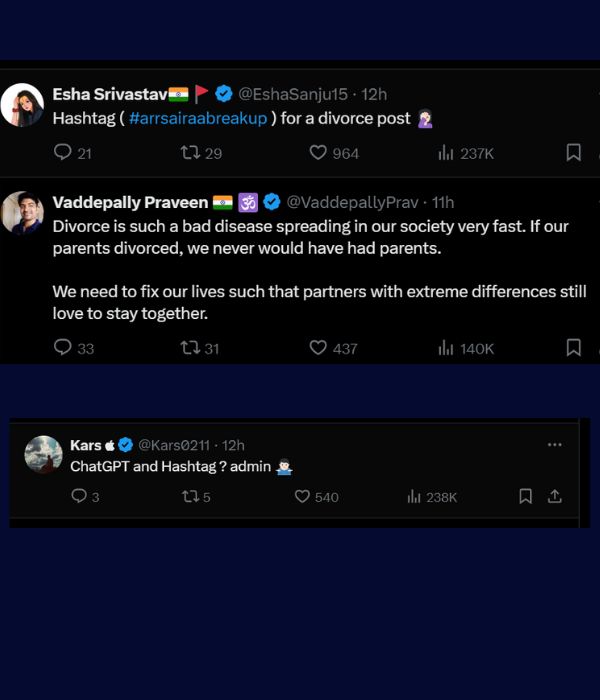This screenshot has width=600, height=700.
Task: Open more options menu on Kars's tweet
Action: pyautogui.click(x=555, y=445)
